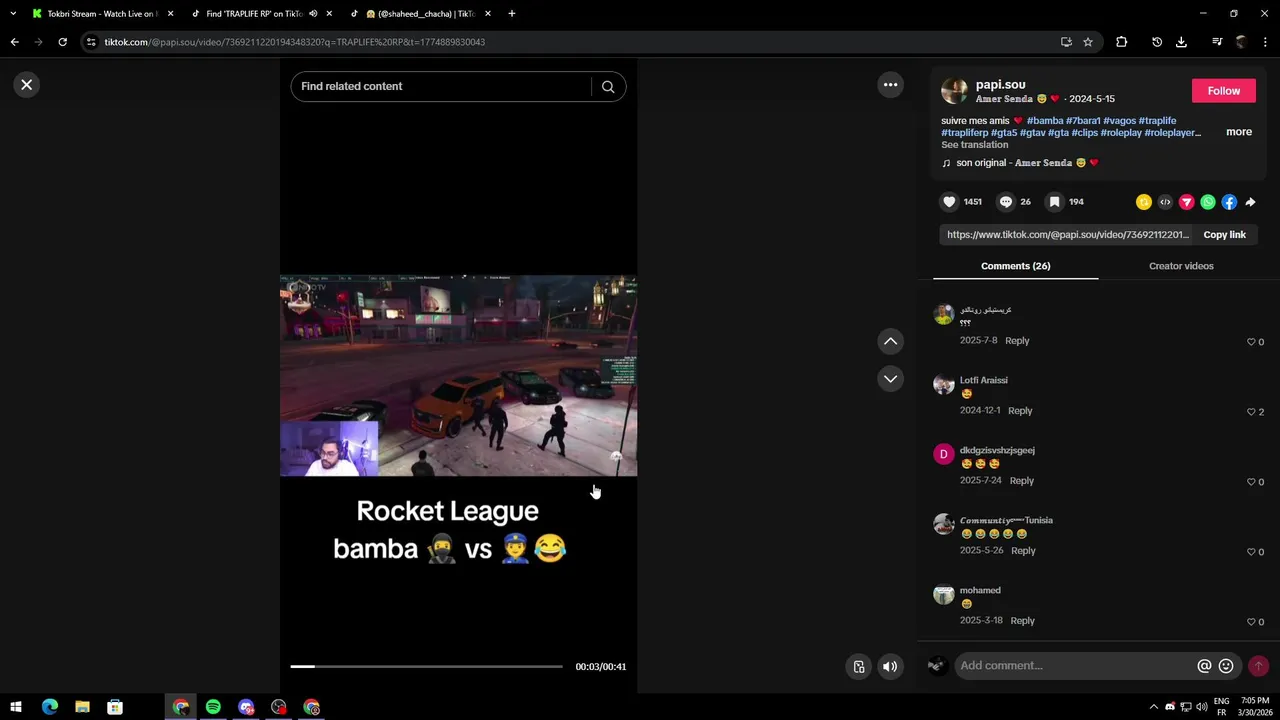Open Spotify from taskbar
The height and width of the screenshot is (720, 1280).
tap(213, 707)
